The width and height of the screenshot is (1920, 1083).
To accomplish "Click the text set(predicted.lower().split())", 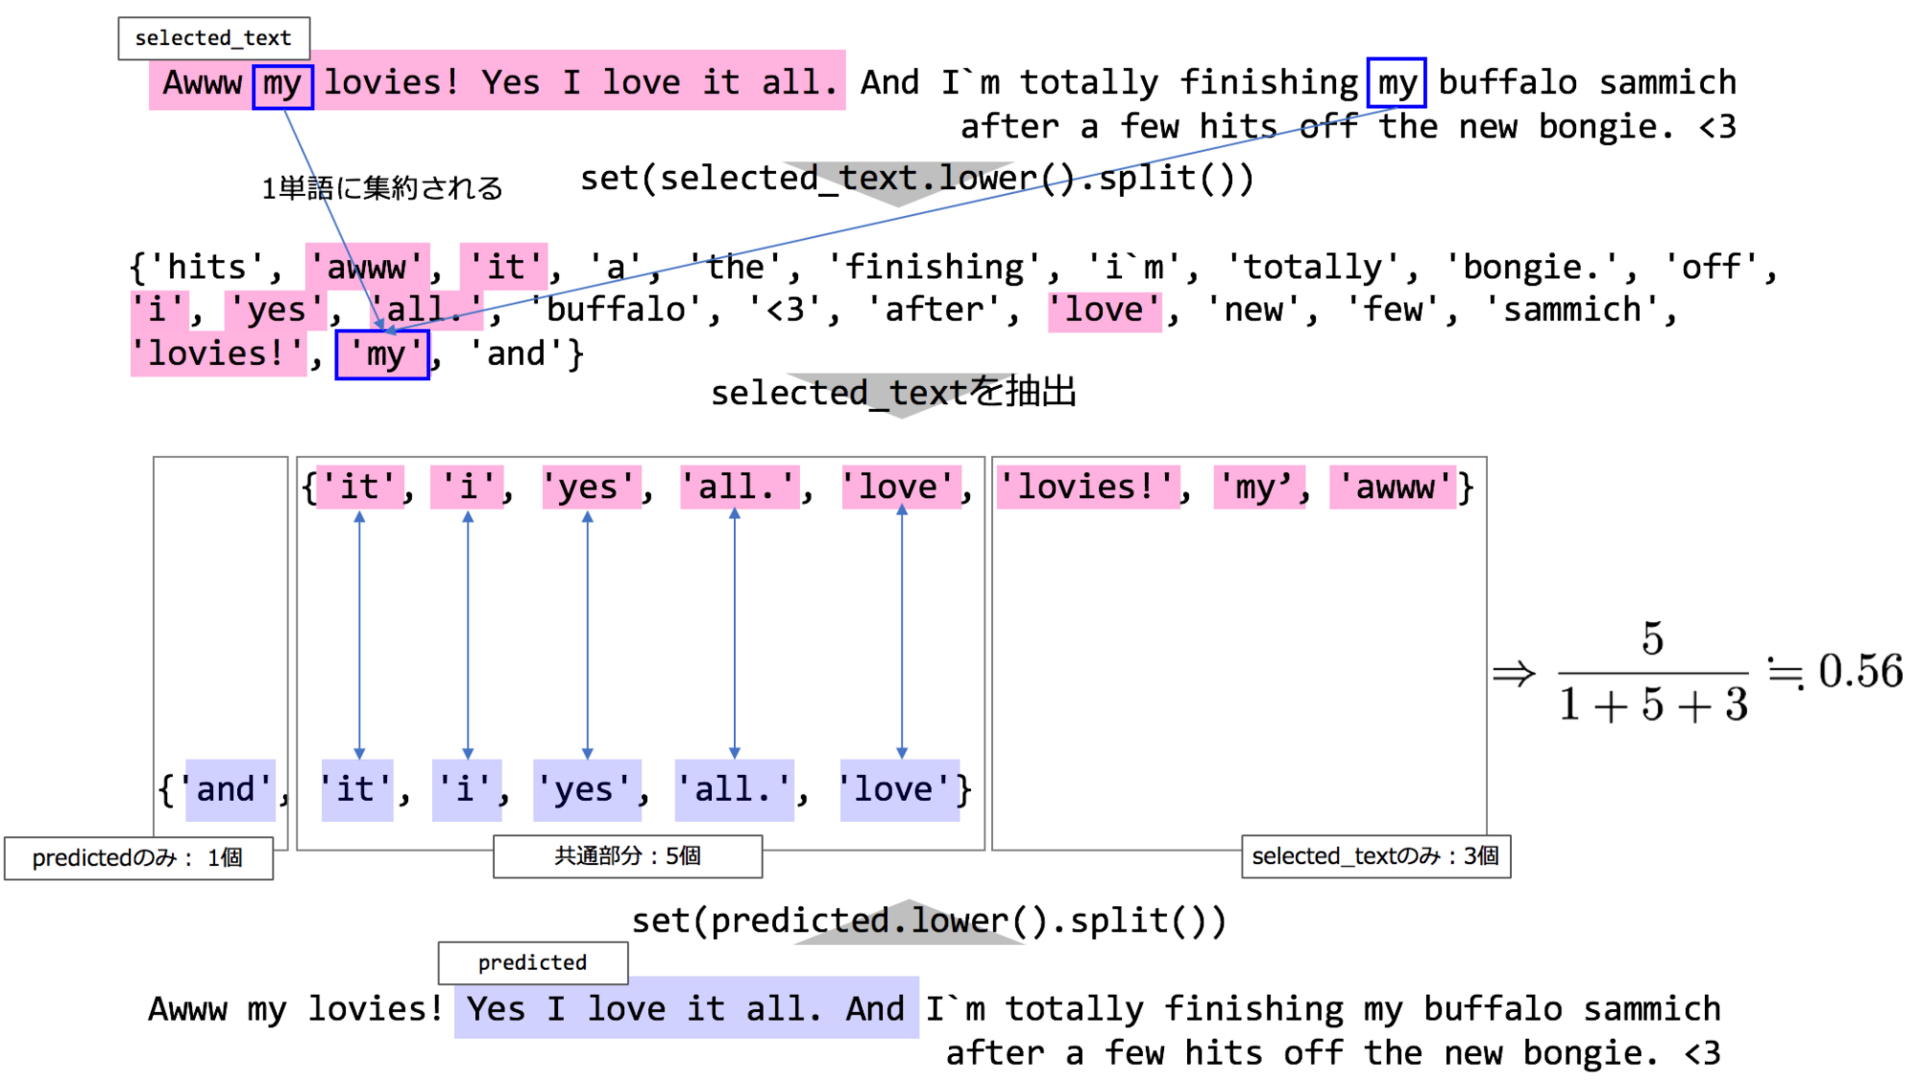I will pyautogui.click(x=928, y=920).
